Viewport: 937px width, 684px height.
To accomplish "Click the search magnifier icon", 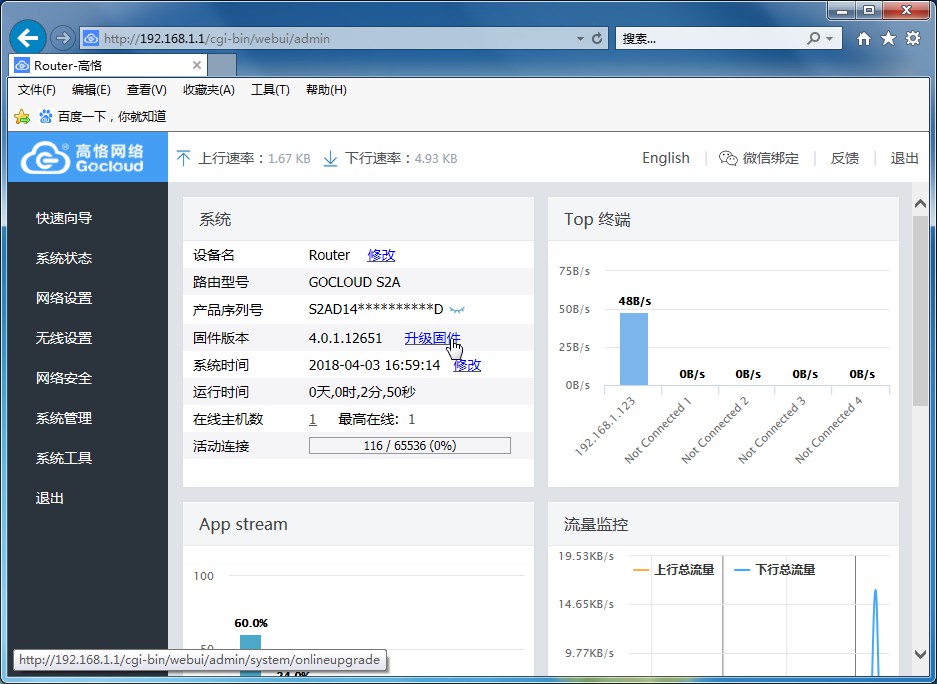I will [813, 39].
